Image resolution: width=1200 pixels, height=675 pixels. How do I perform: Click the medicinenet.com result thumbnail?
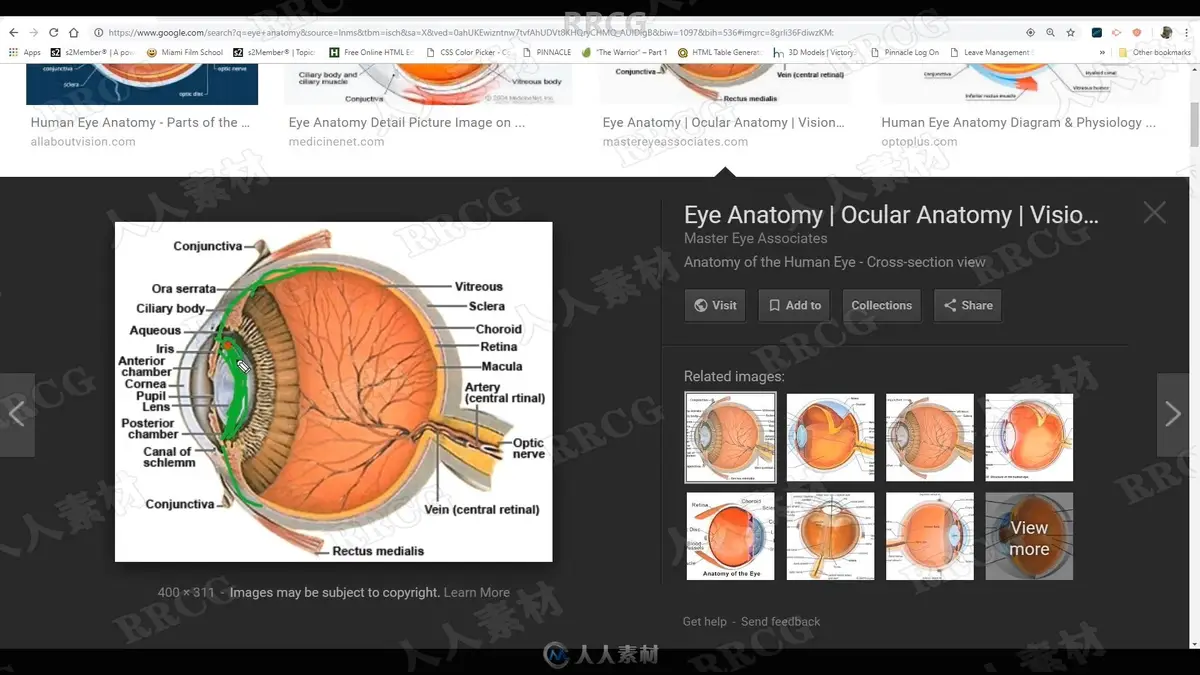coord(428,84)
